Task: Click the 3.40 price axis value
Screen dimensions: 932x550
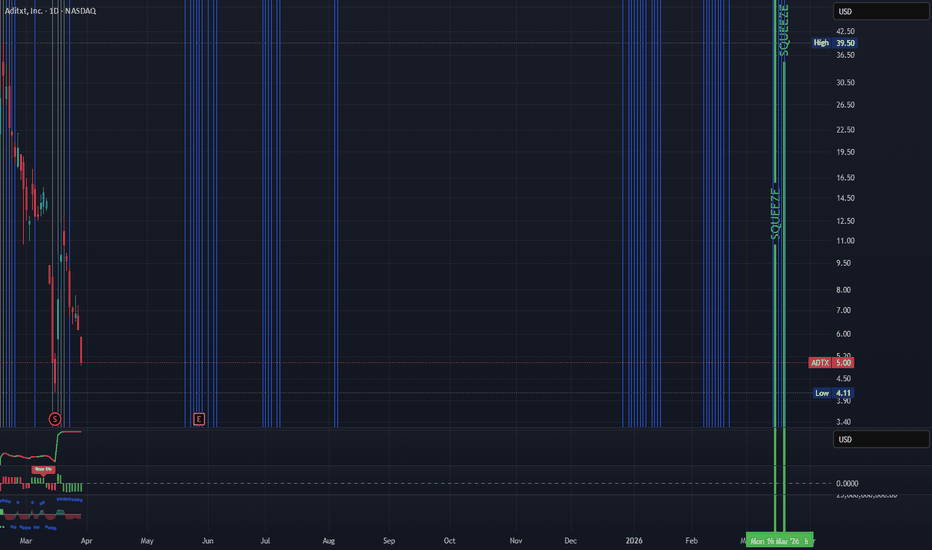Action: click(843, 422)
